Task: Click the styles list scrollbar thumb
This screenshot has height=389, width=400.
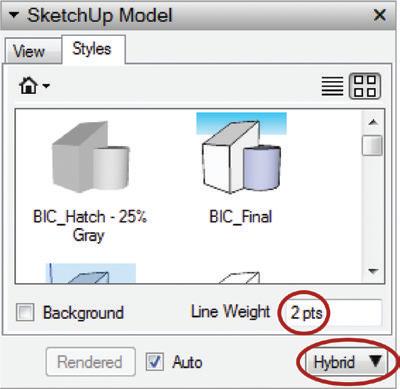Action: (372, 145)
